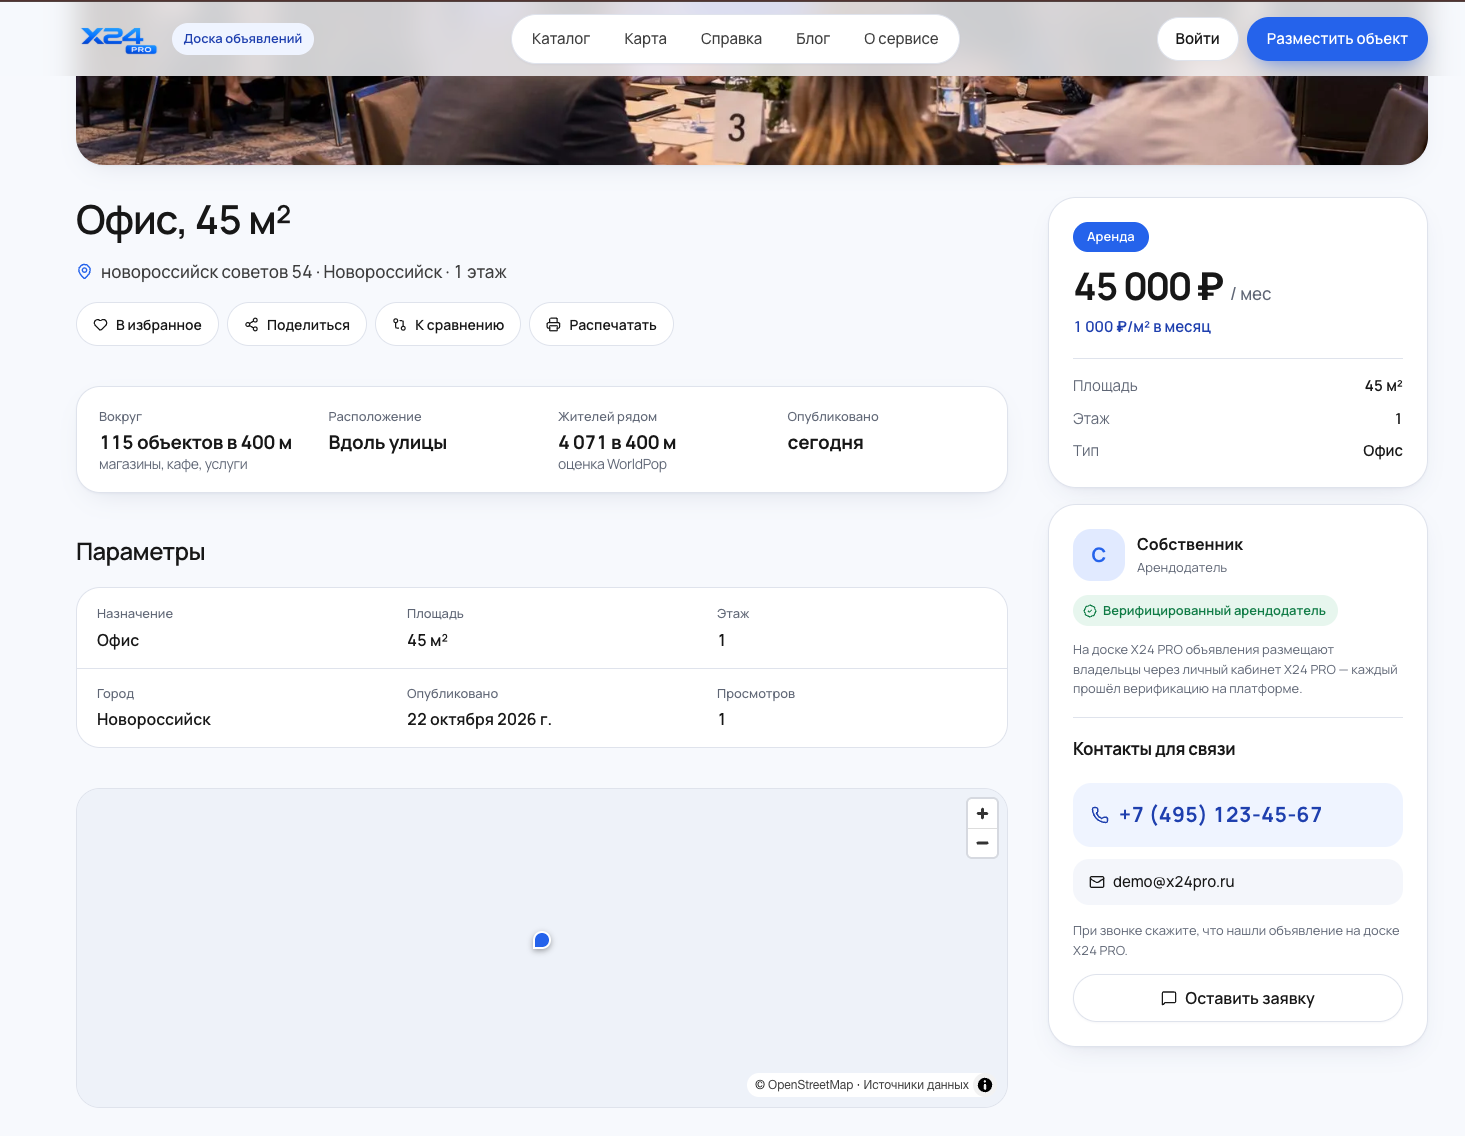Open the Справка page
The height and width of the screenshot is (1136, 1465).
pyautogui.click(x=731, y=39)
